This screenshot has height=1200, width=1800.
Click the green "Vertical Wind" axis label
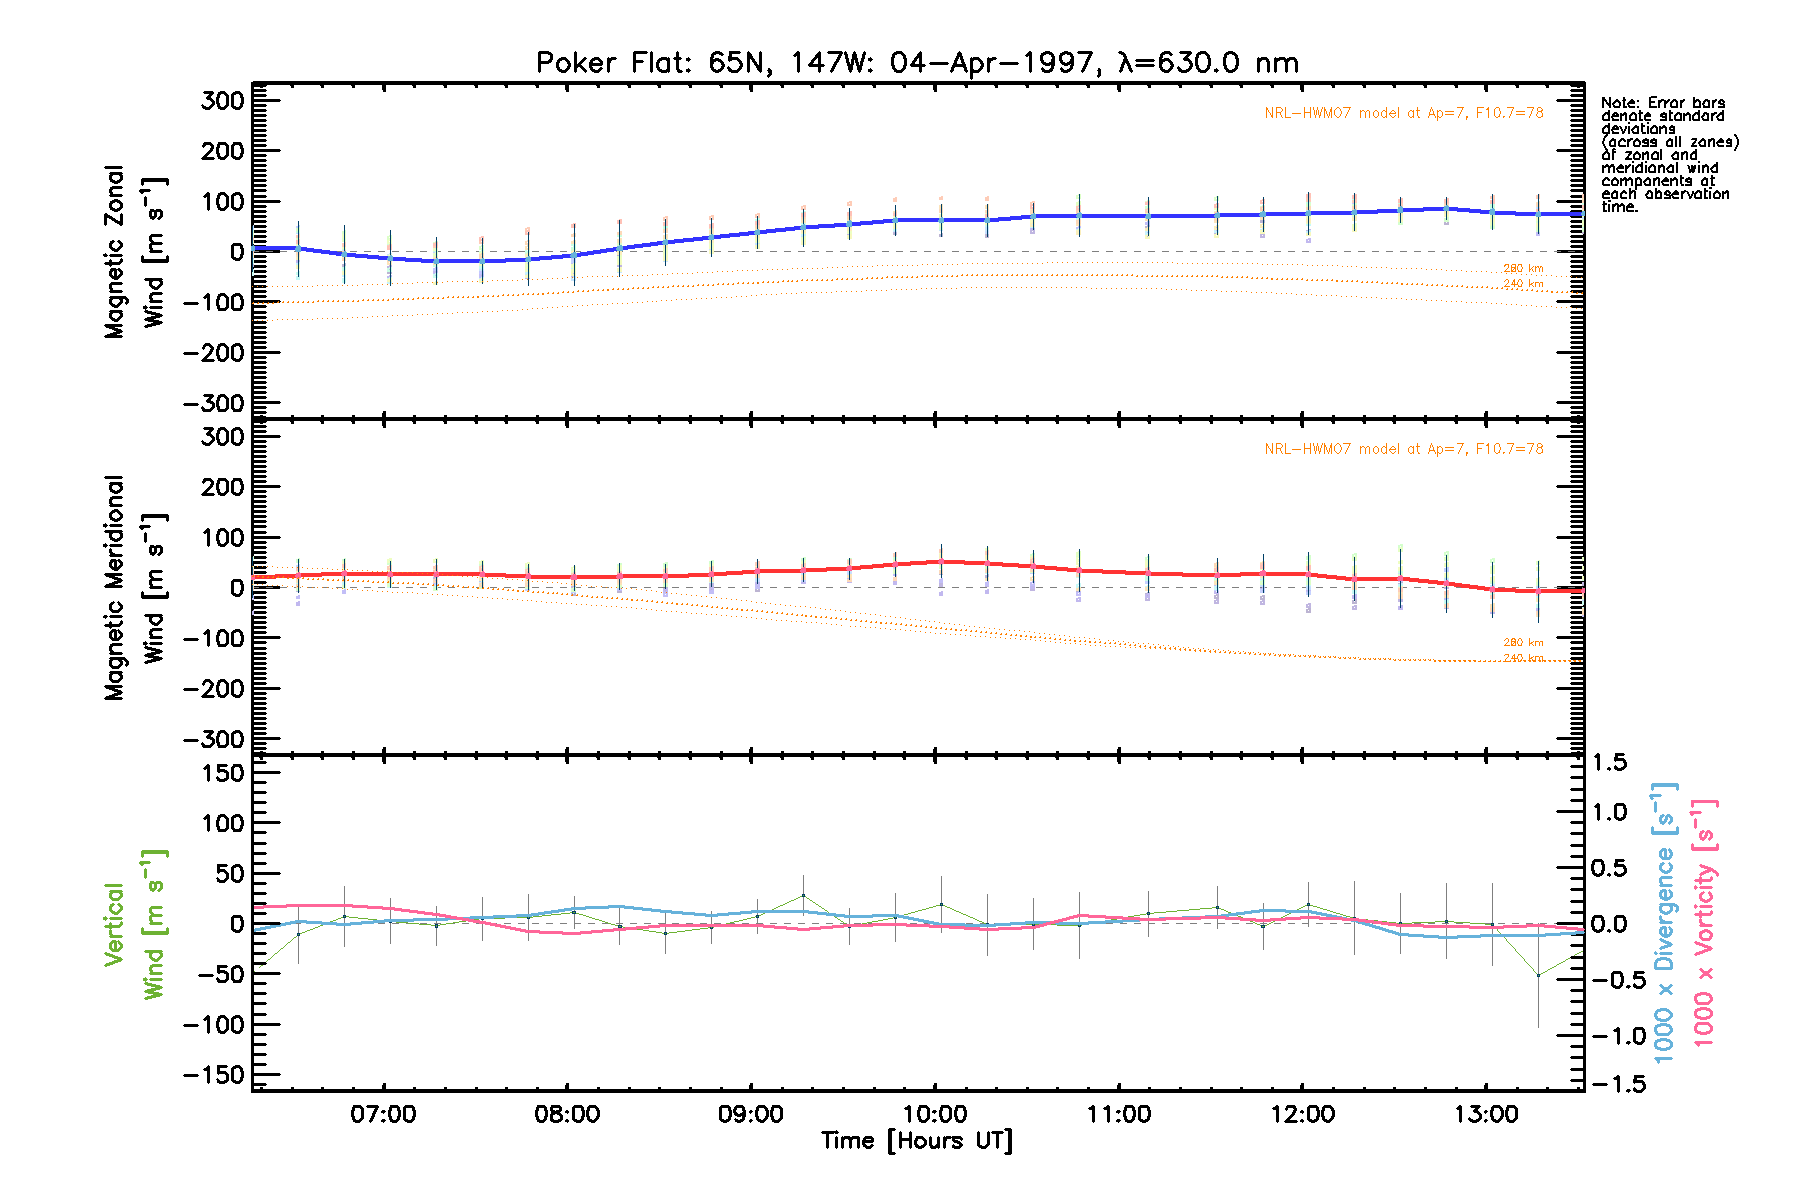(x=135, y=924)
